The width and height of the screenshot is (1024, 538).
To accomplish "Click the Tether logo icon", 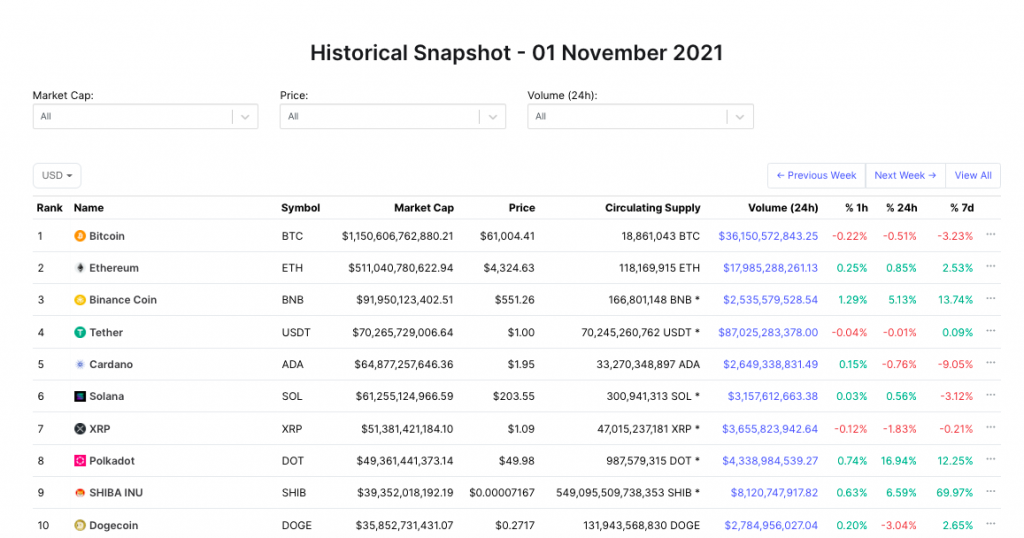I will point(80,332).
